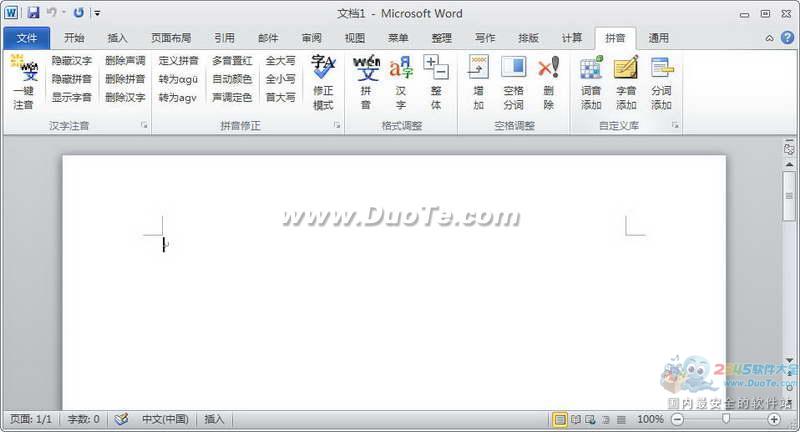Activate 修正模式 correction mode
Image resolution: width=800 pixels, height=432 pixels.
point(323,80)
